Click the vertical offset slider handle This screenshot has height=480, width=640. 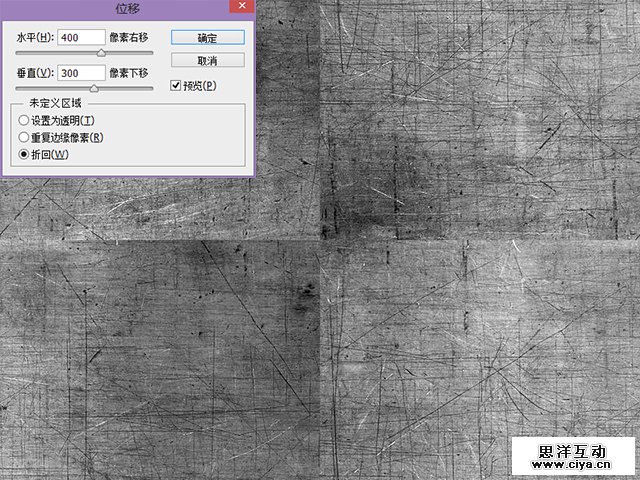pyautogui.click(x=94, y=88)
